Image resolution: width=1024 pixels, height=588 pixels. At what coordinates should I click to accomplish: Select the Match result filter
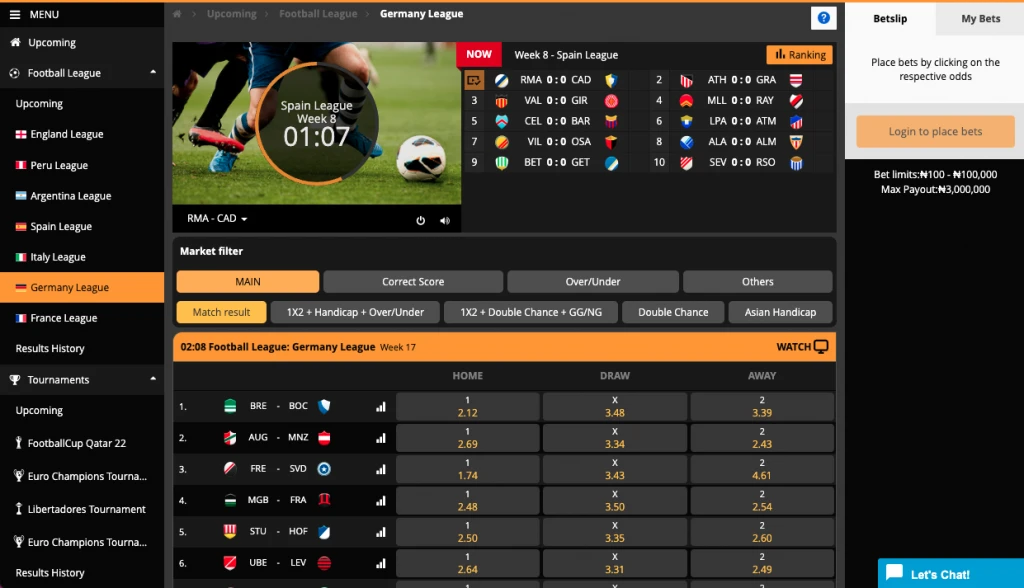pyautogui.click(x=221, y=312)
